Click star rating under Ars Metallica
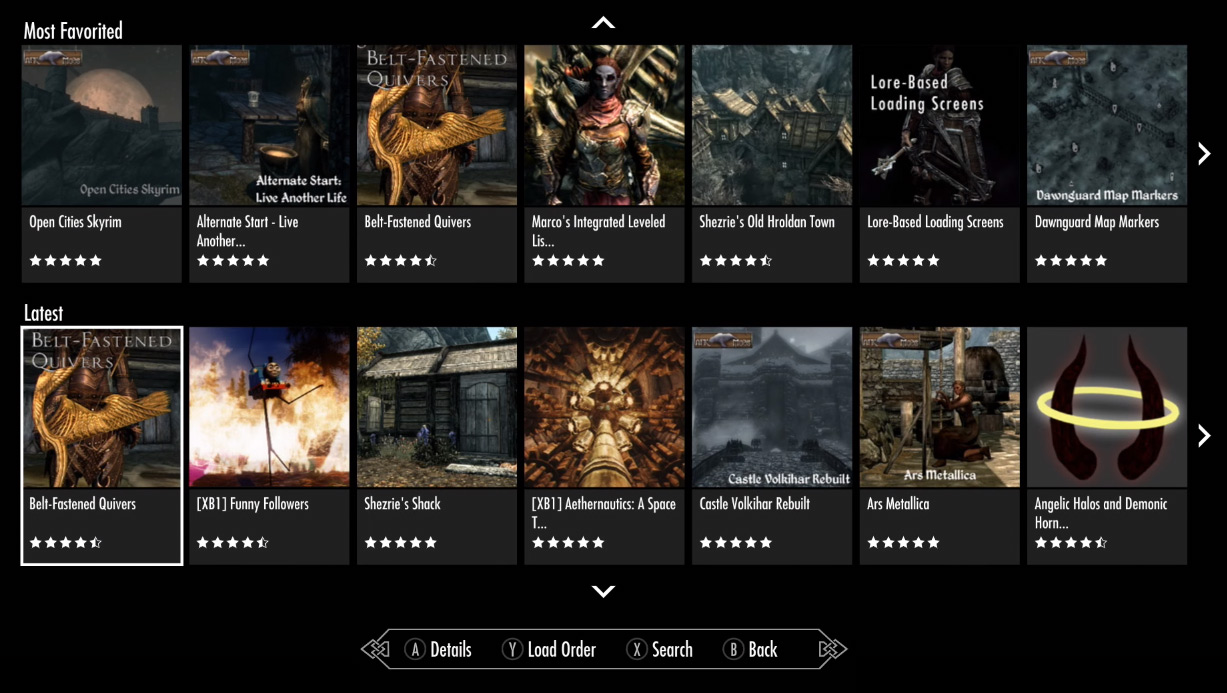The height and width of the screenshot is (693, 1227). click(x=903, y=543)
